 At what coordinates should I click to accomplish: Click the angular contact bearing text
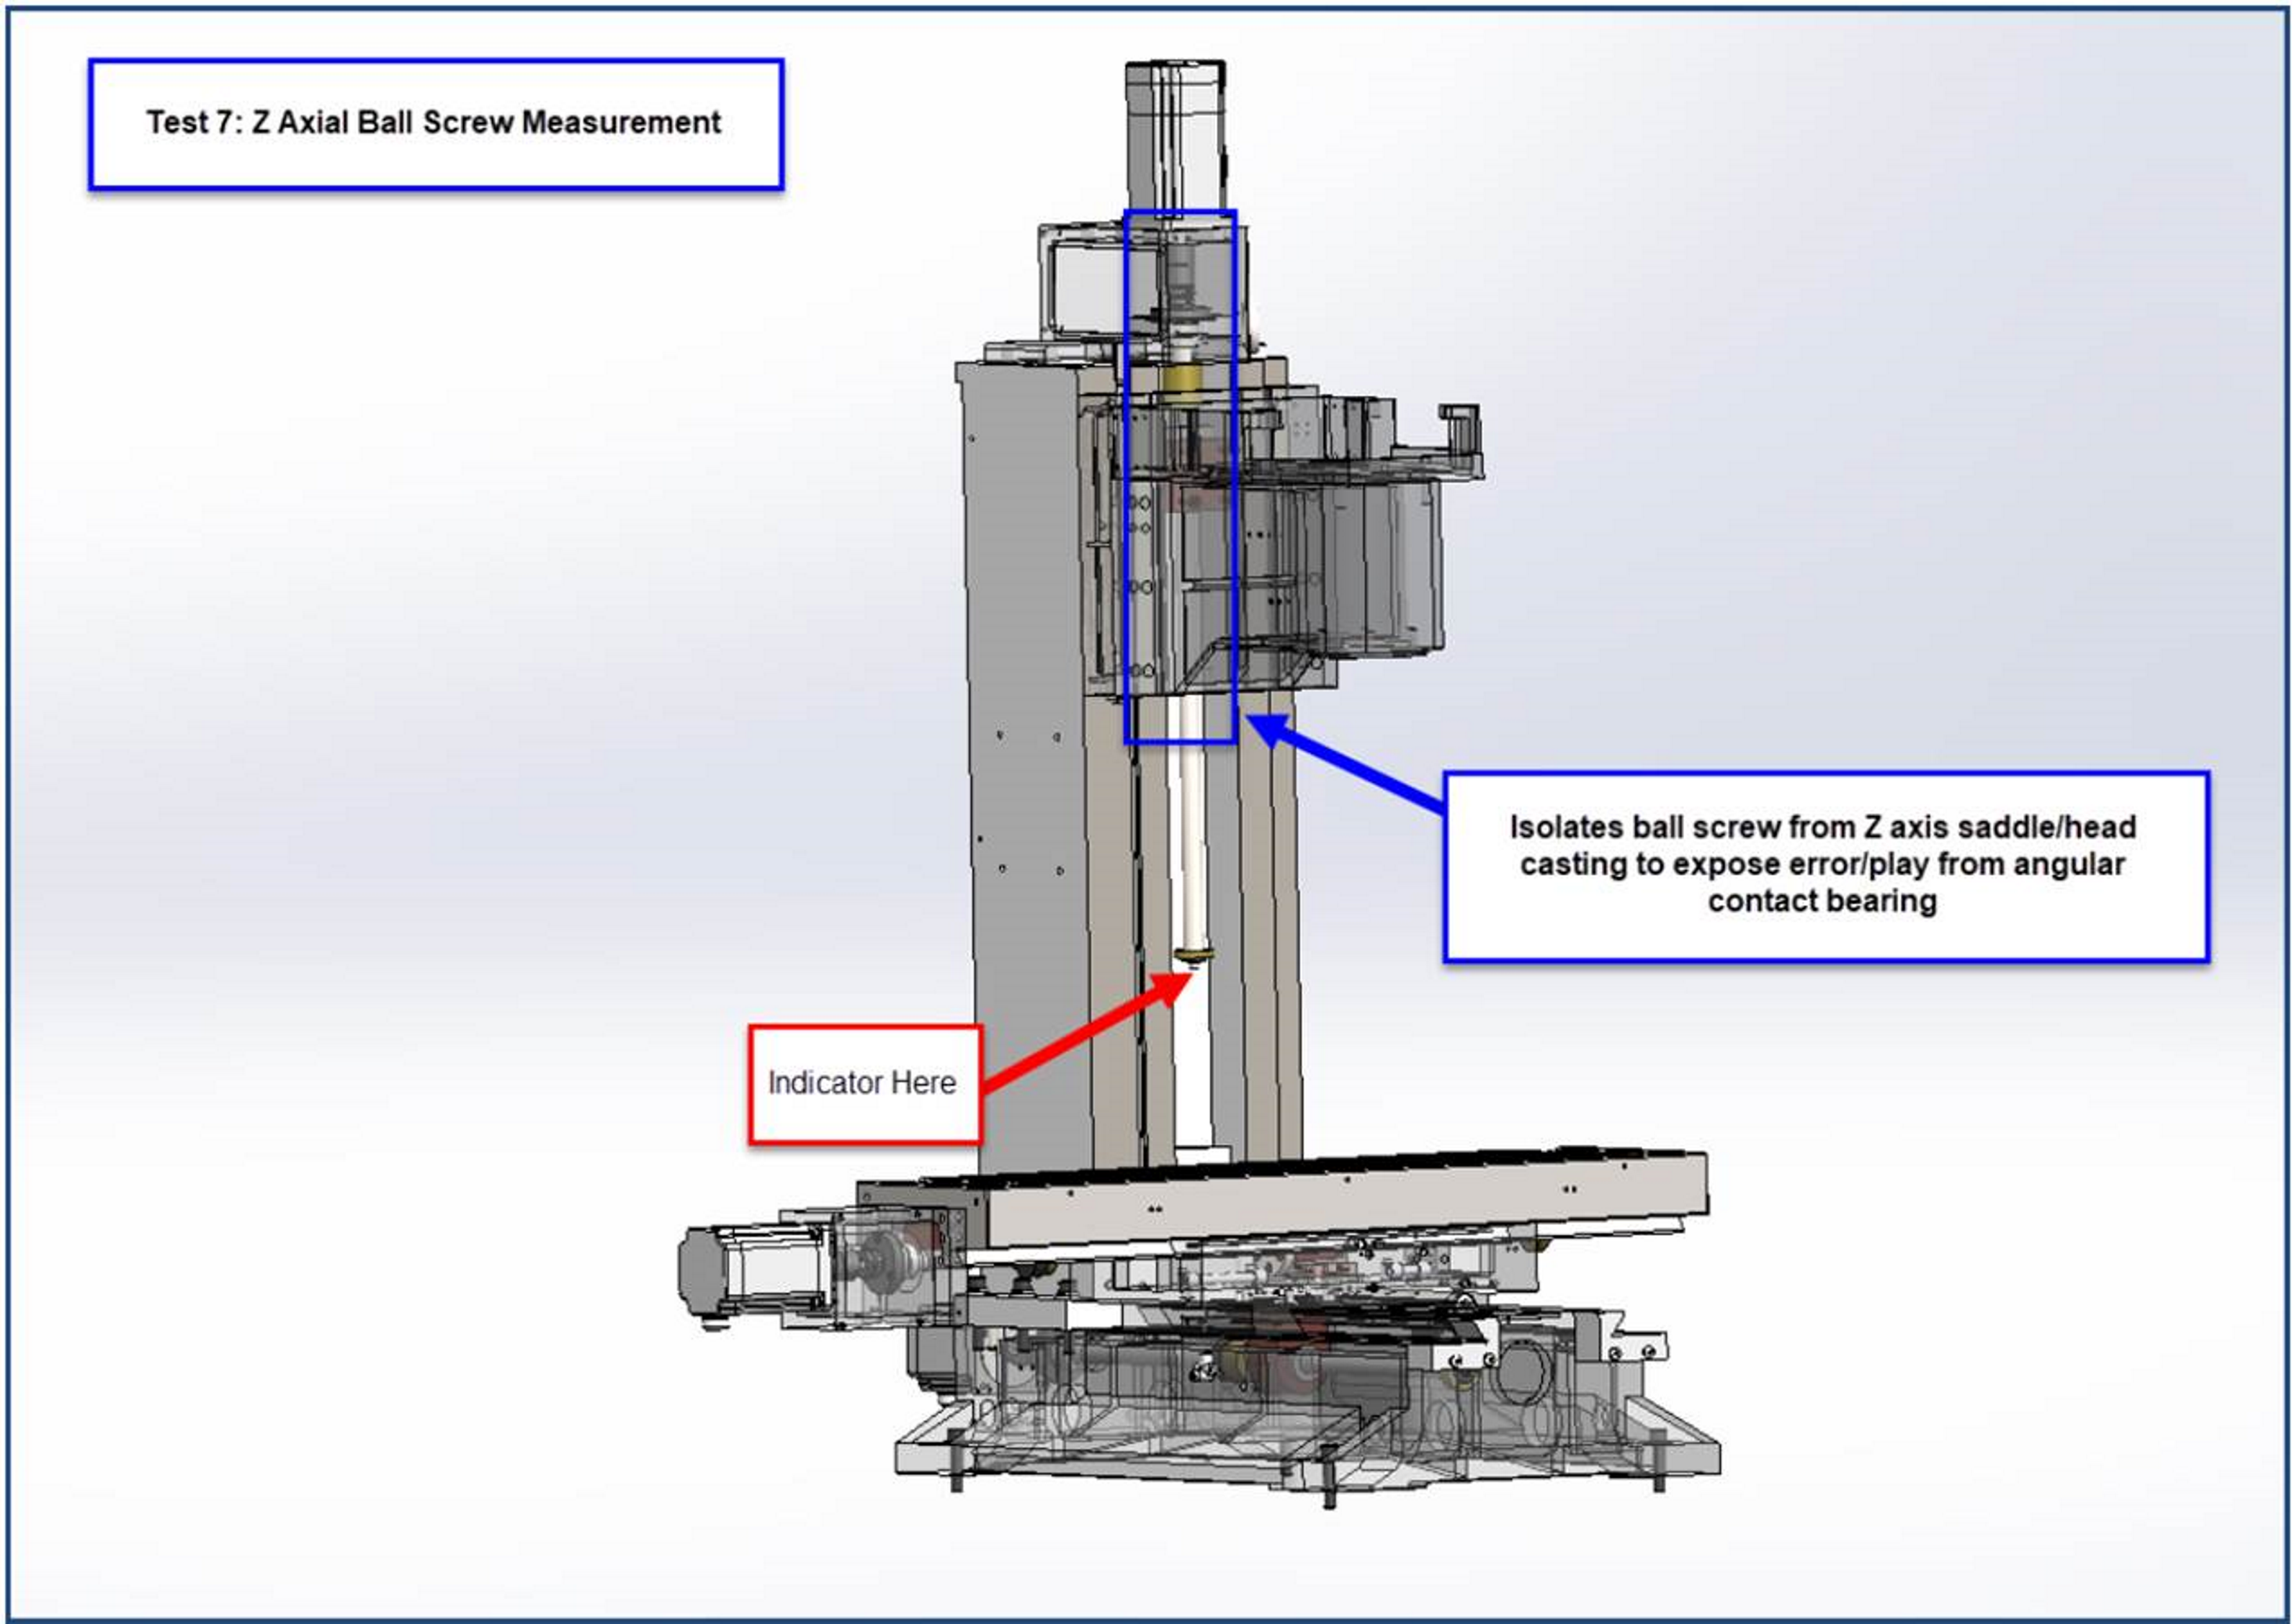(1822, 901)
